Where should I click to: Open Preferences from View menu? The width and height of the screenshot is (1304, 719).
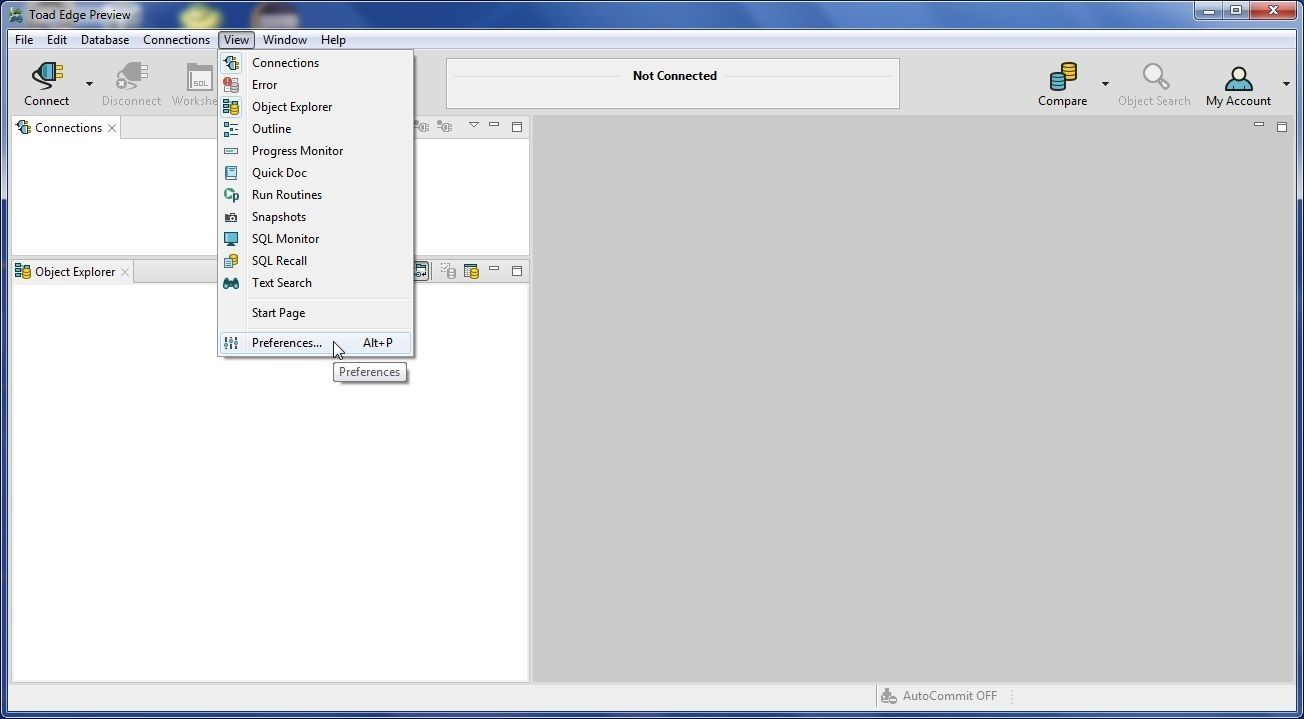click(315, 343)
